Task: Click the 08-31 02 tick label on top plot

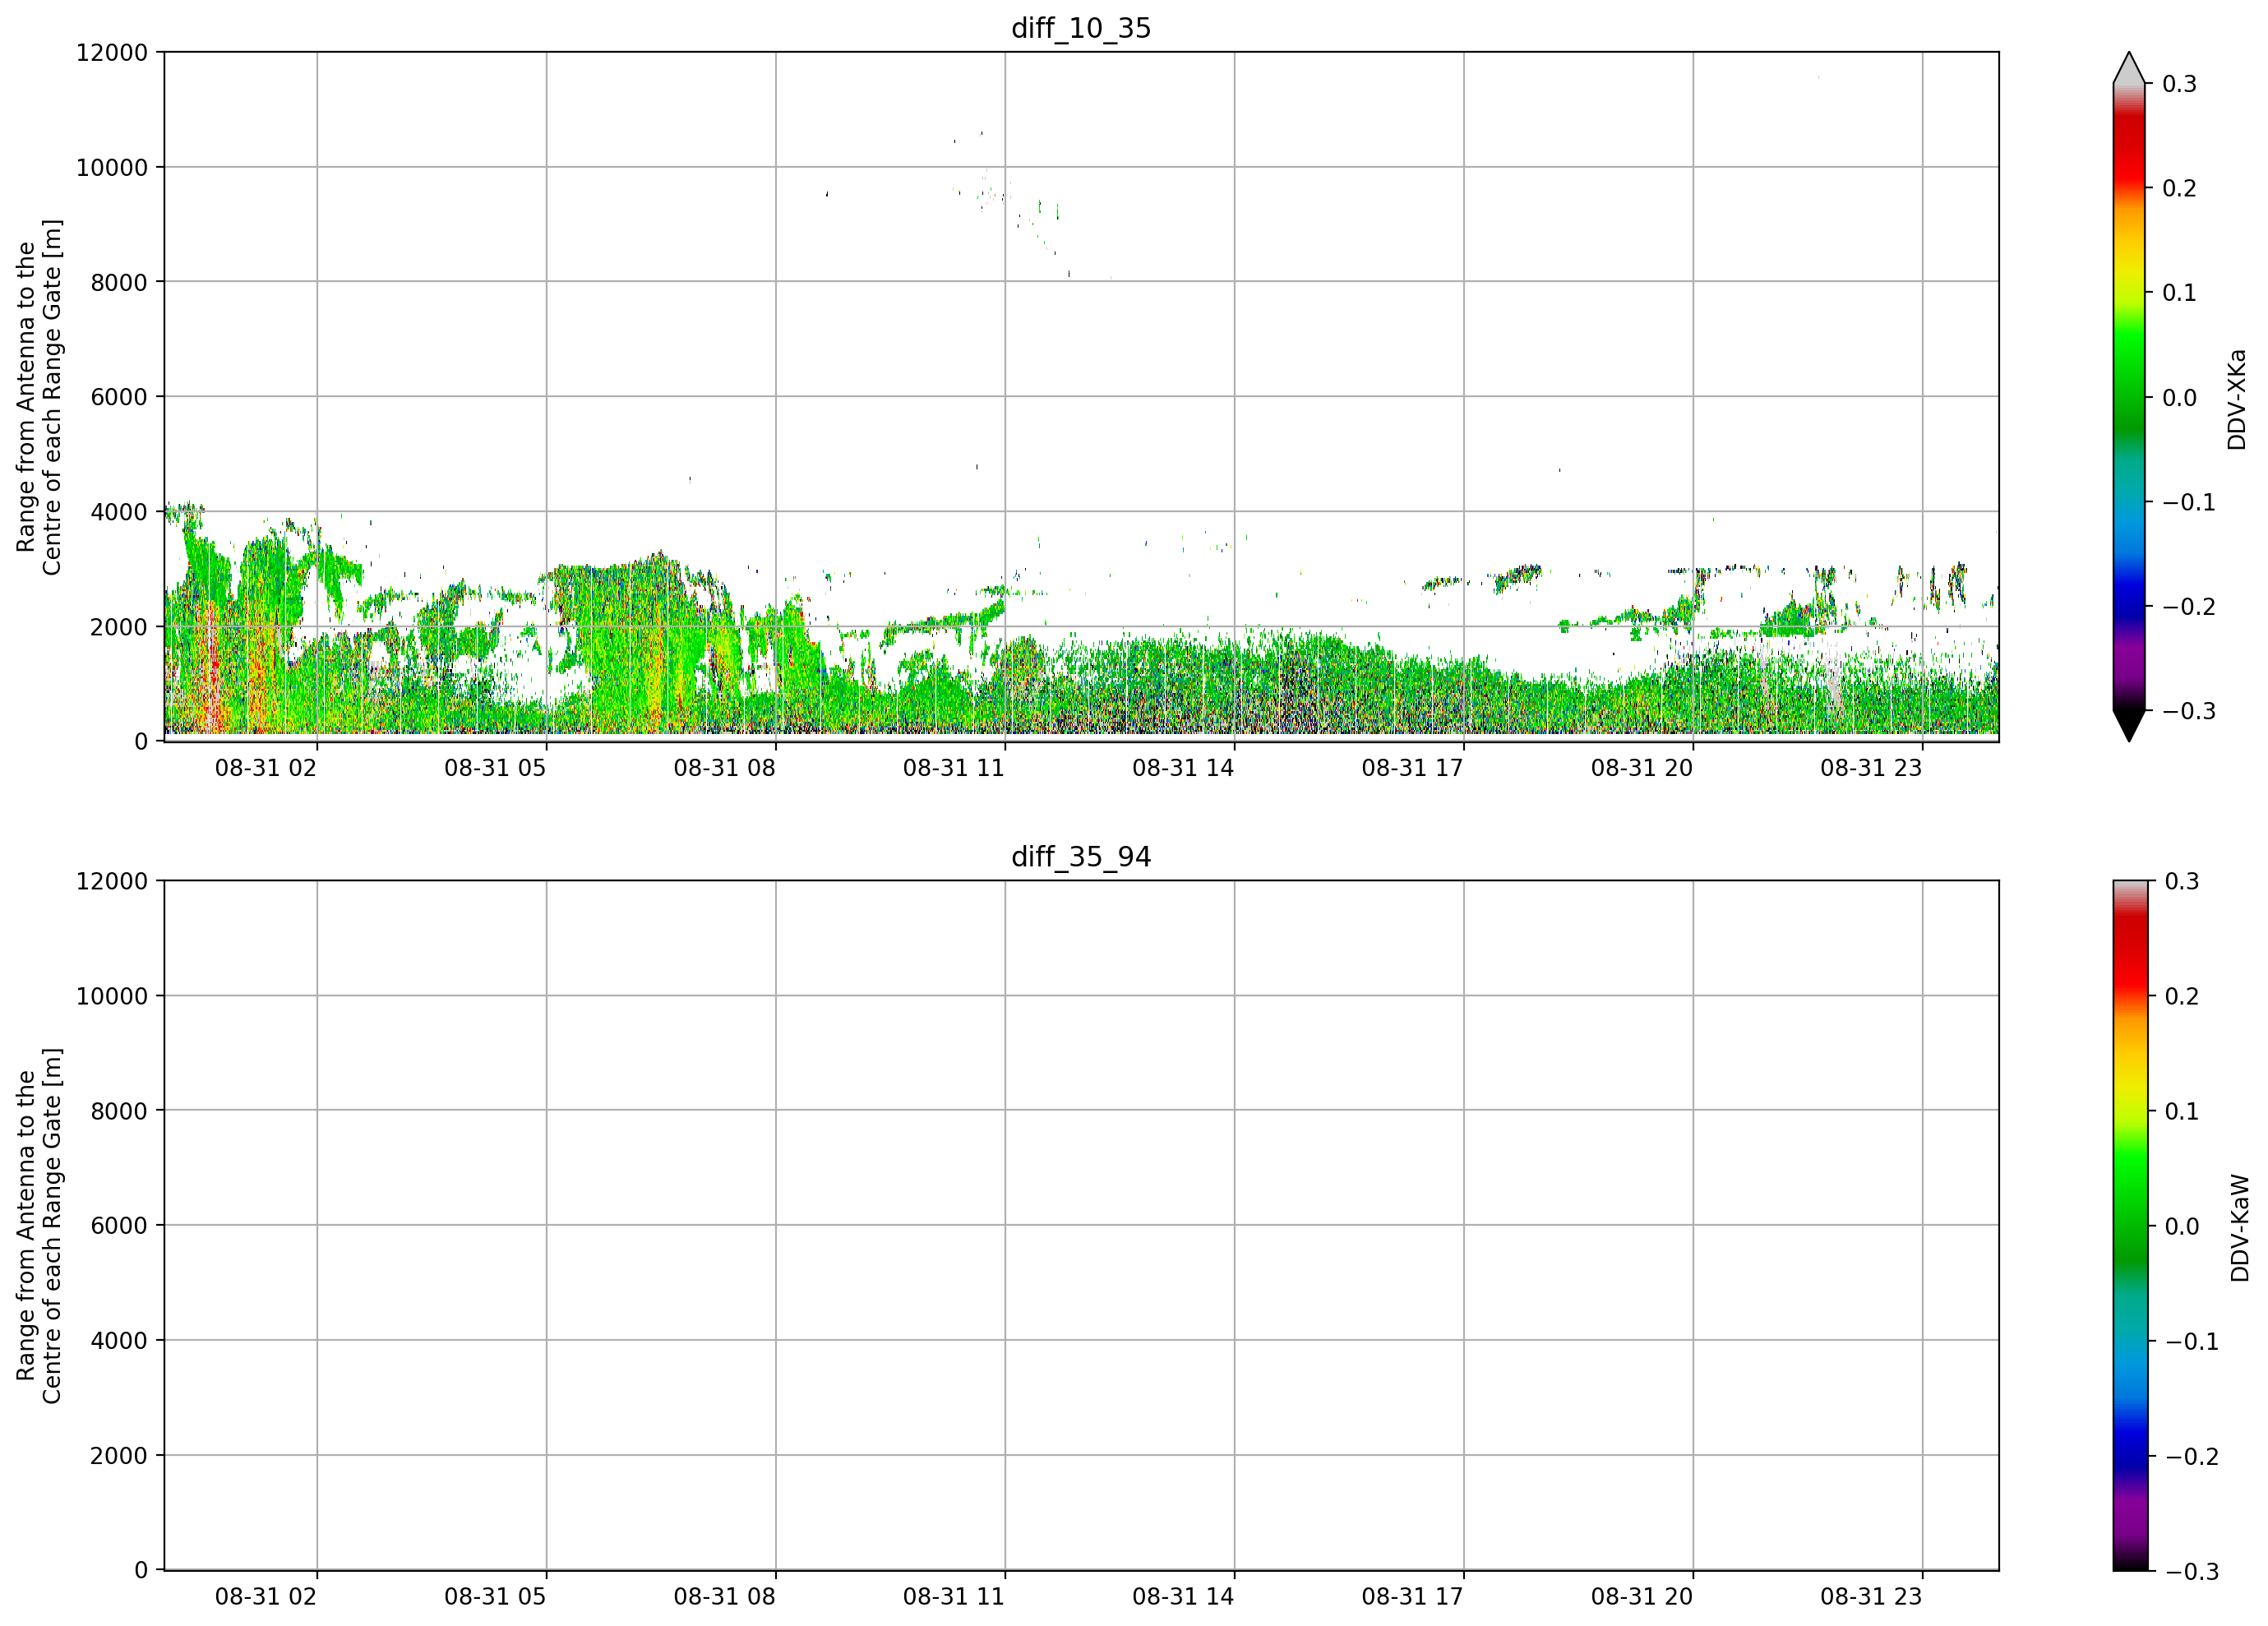Action: point(265,768)
